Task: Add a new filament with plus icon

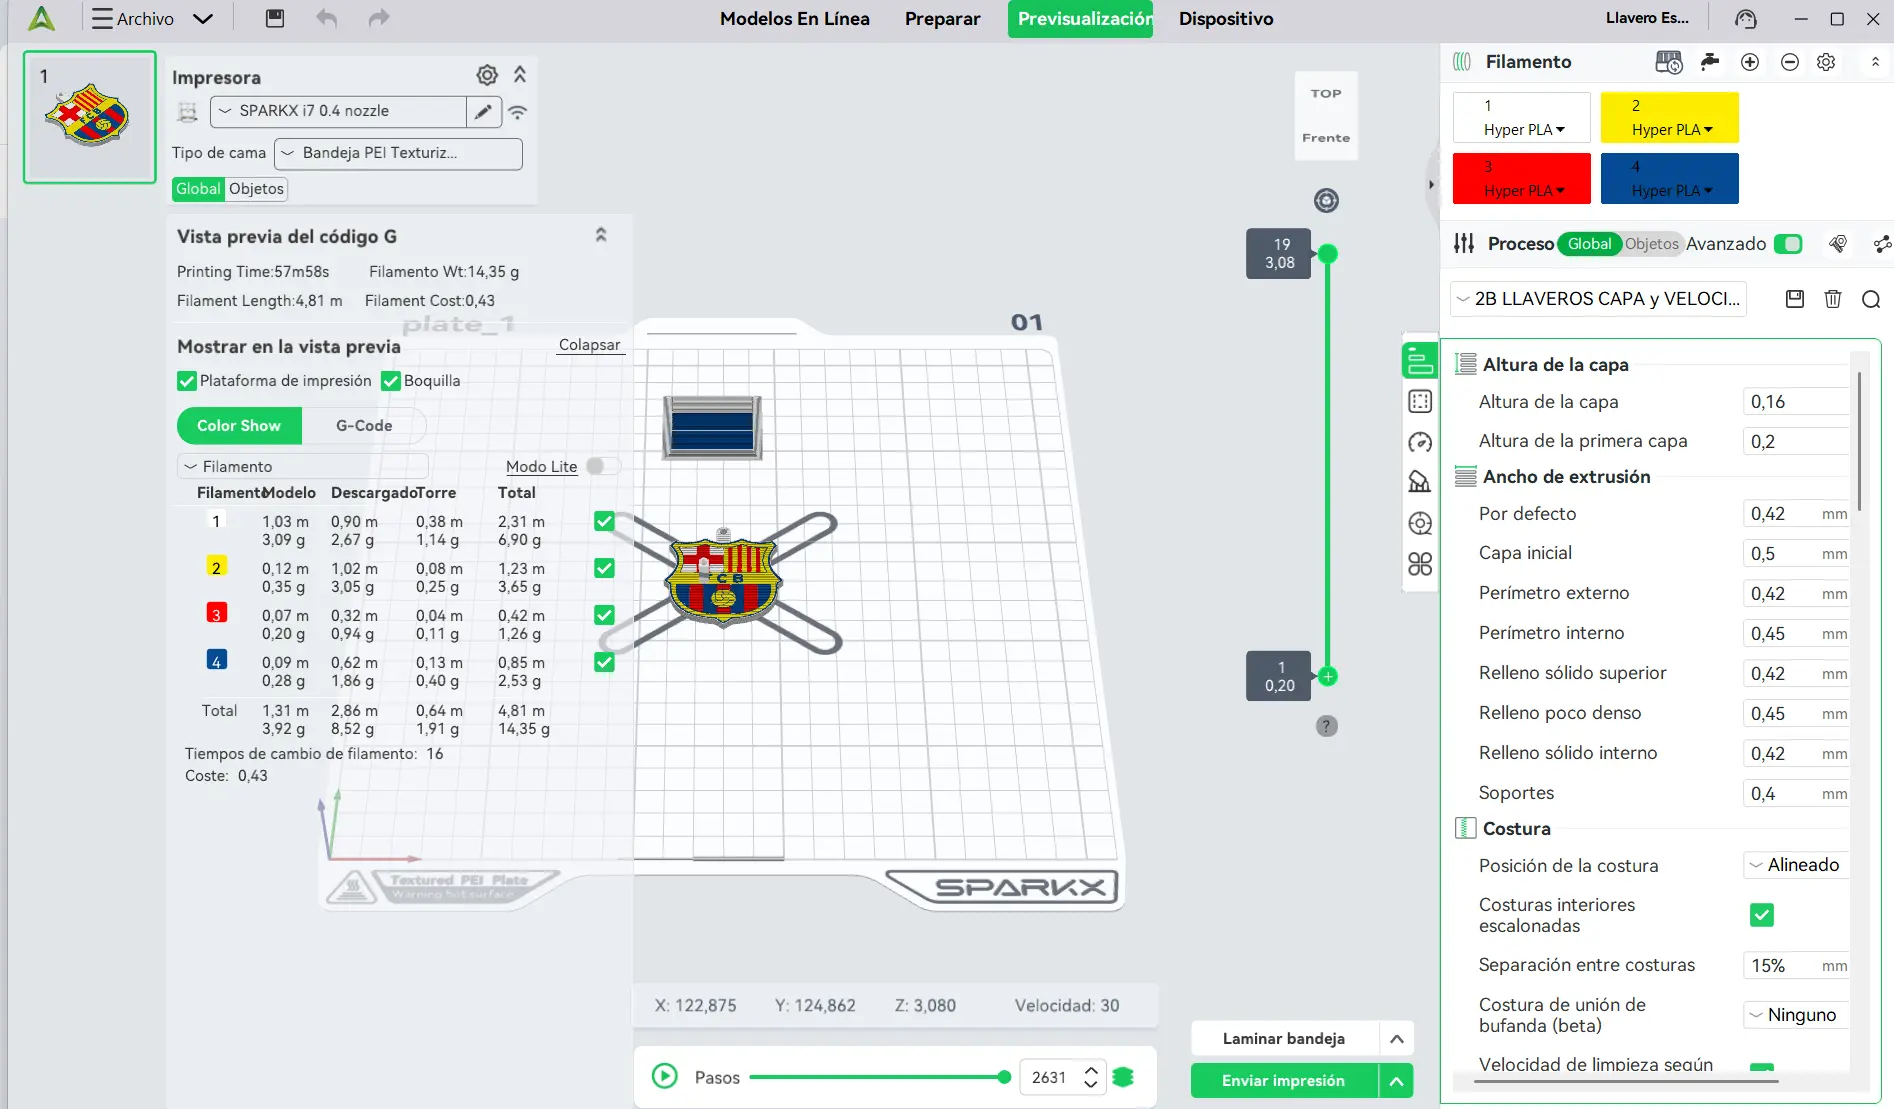Action: tap(1750, 62)
